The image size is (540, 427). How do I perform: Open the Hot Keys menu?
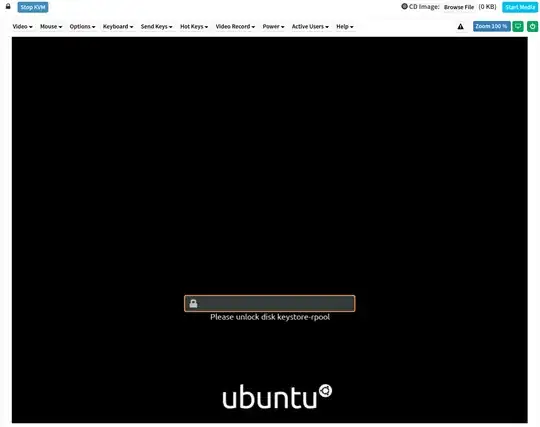pos(194,27)
